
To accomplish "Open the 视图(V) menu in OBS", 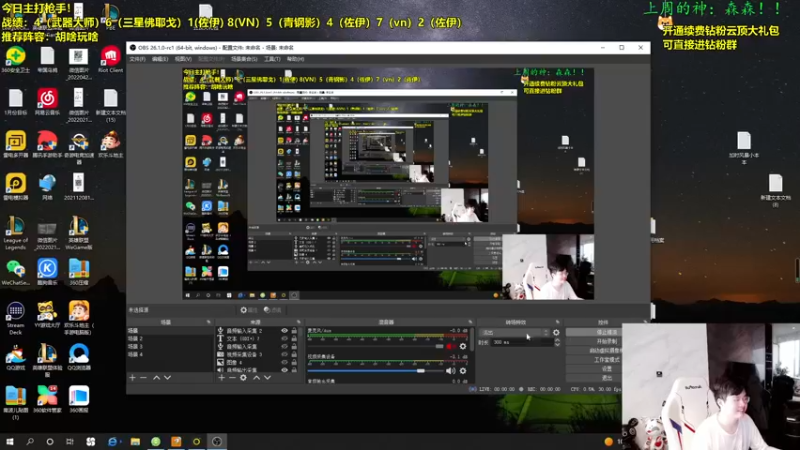I will point(183,59).
